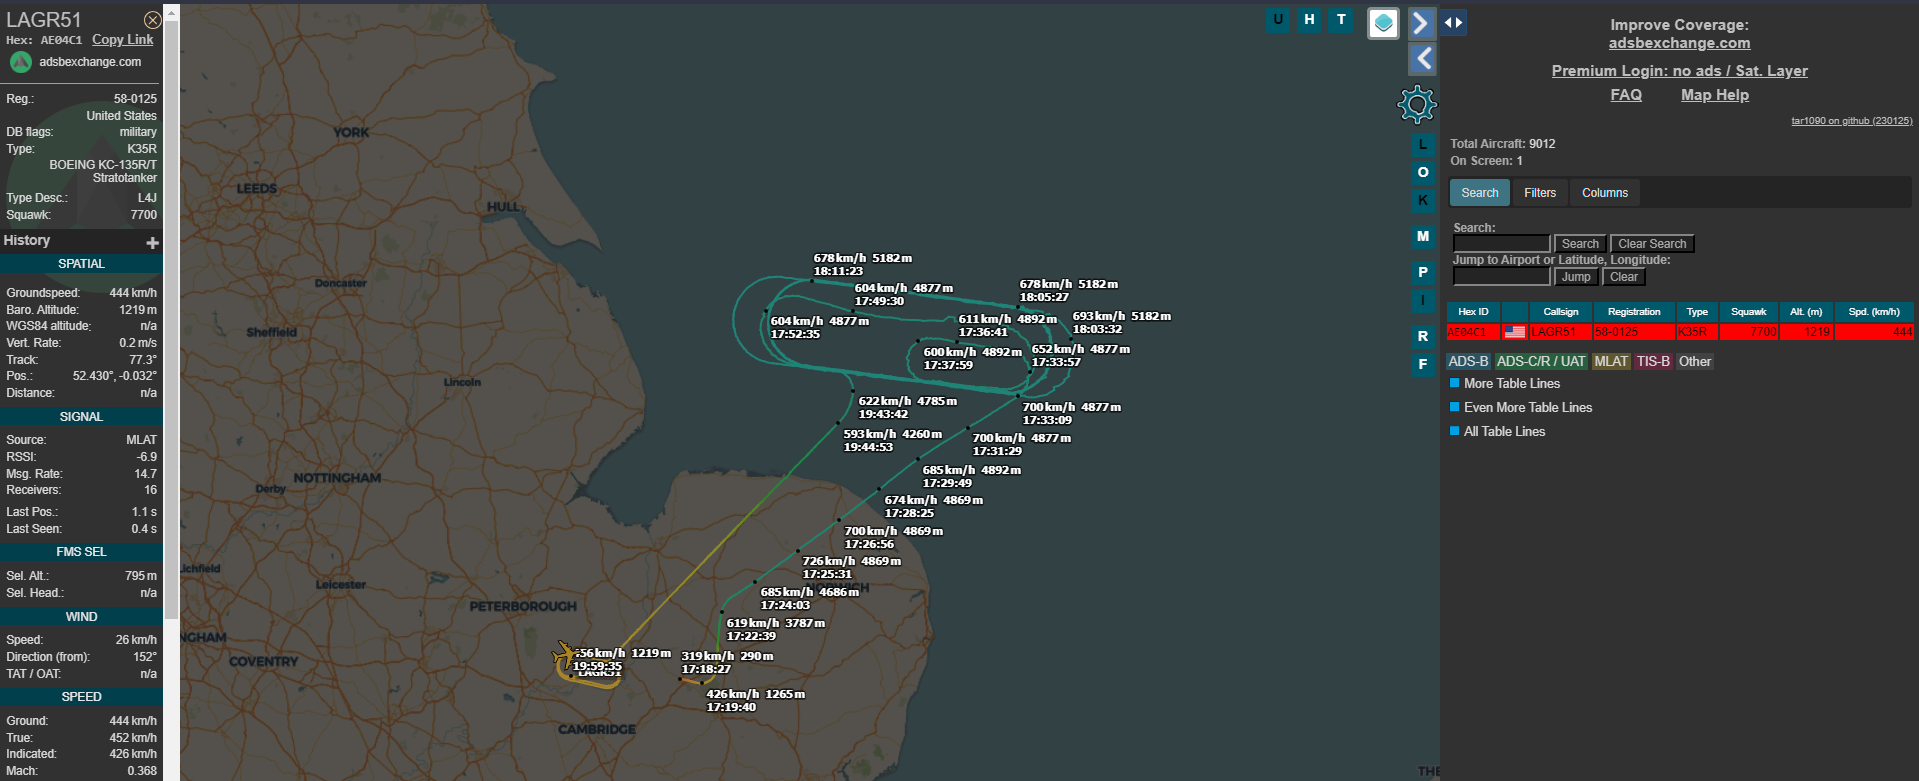Click the SPEED section header
Image resolution: width=1919 pixels, height=781 pixels.
(81, 697)
